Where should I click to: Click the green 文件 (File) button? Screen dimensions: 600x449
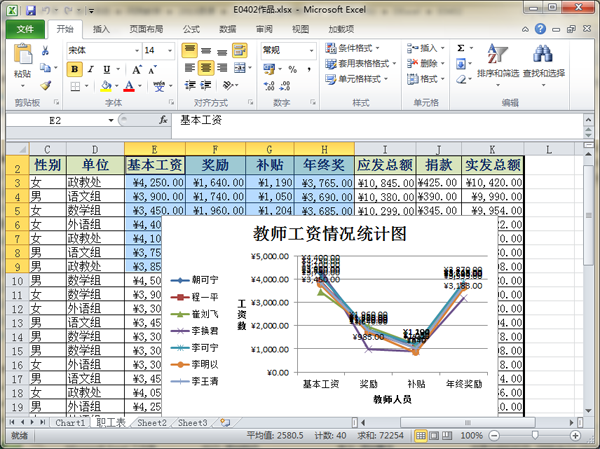tap(24, 29)
